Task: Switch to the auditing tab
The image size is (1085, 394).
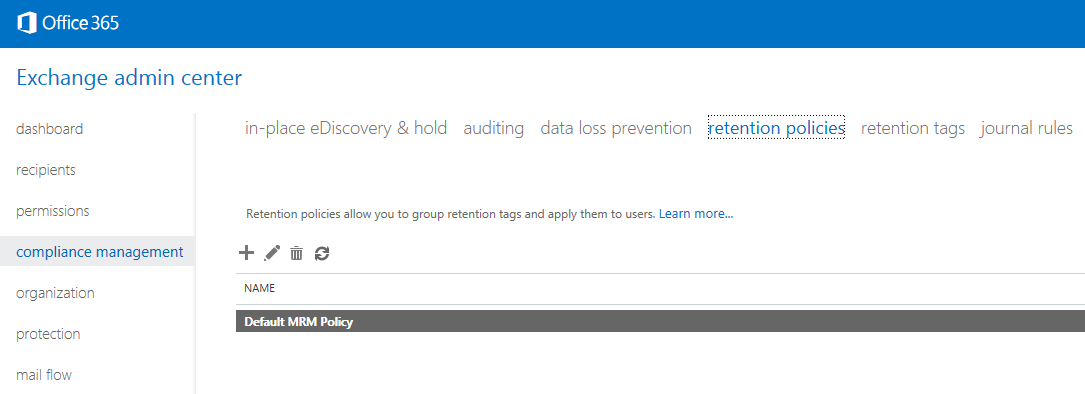Action: (493, 128)
